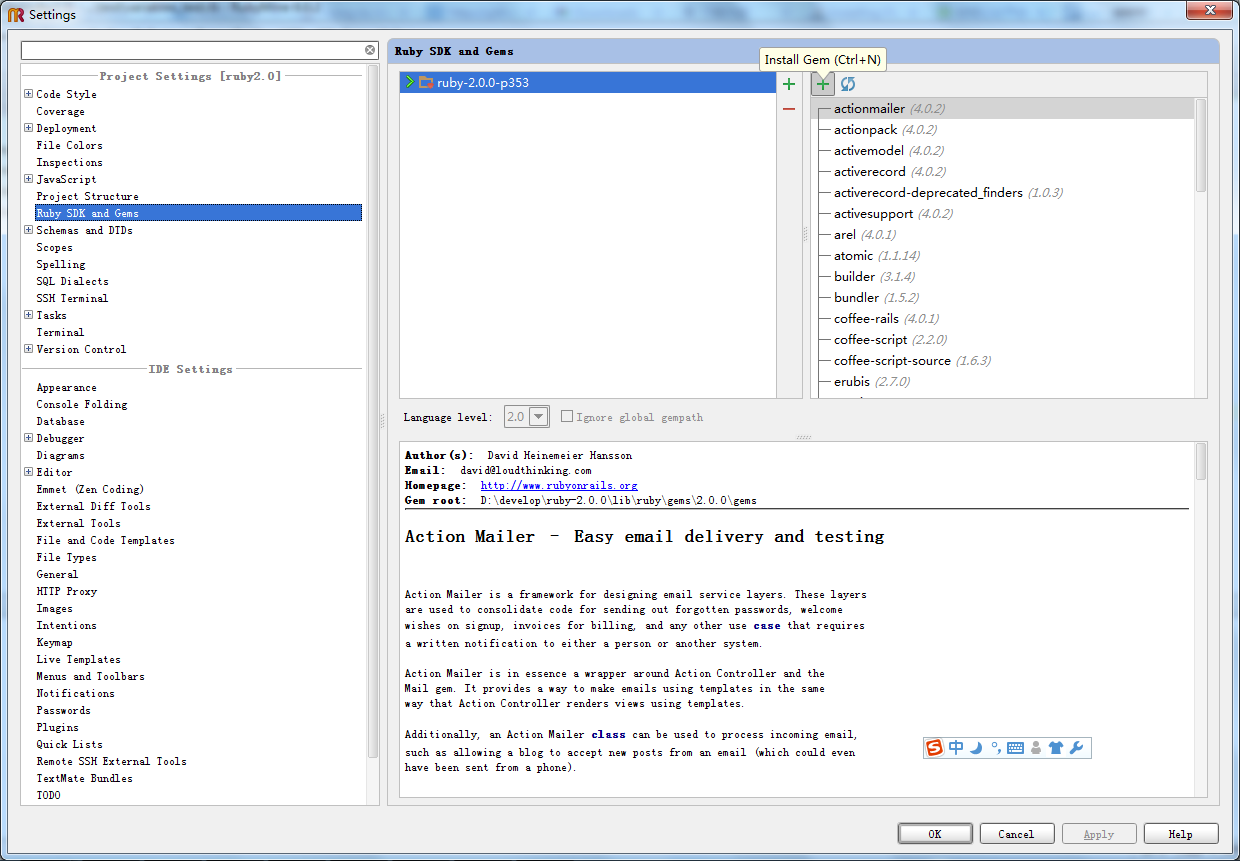
Task: Select the ruby-2.0.0-p353 SDK row
Action: point(588,83)
